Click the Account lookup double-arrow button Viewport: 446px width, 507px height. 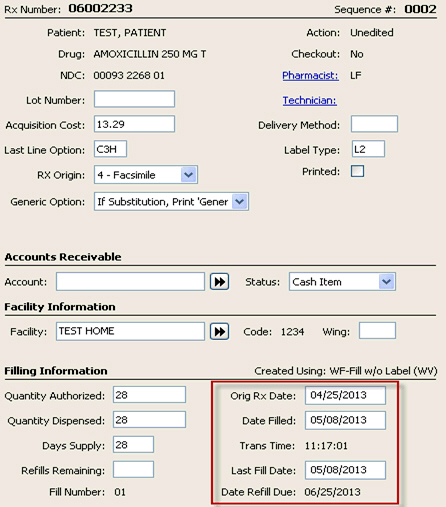[219, 282]
